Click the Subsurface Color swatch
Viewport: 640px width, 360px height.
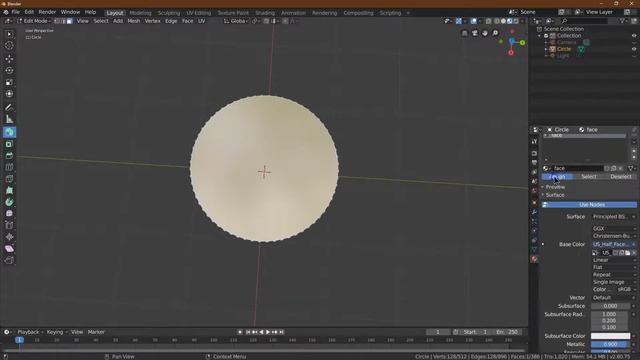(x=611, y=336)
